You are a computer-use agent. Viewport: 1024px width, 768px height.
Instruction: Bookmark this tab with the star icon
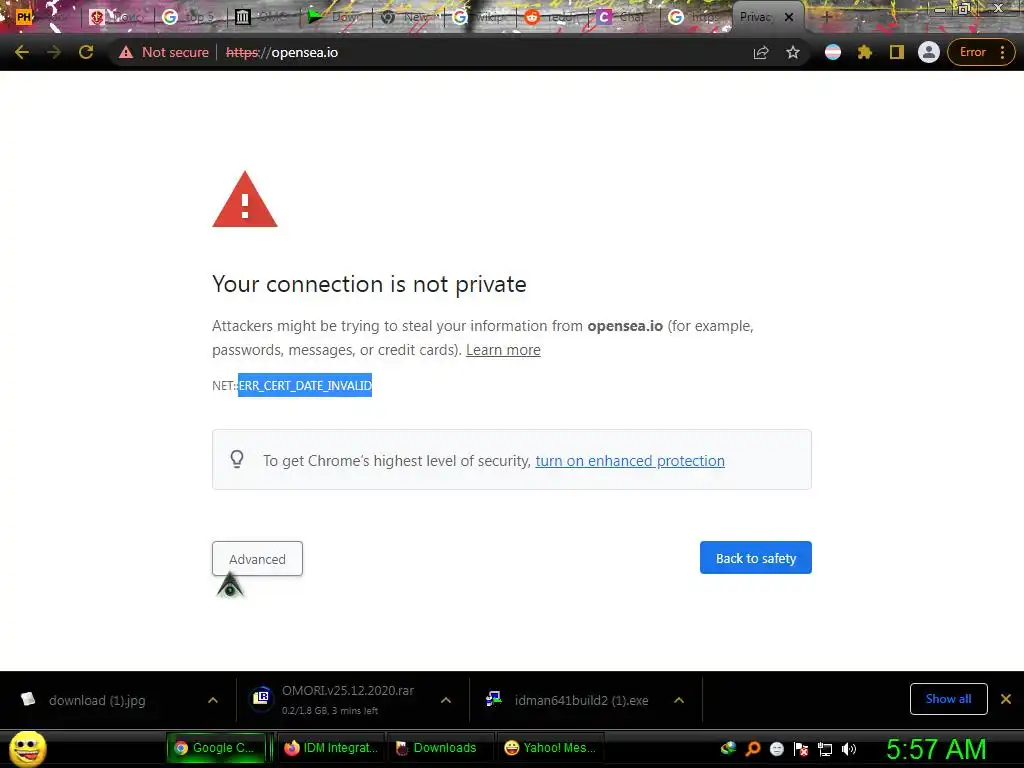click(793, 52)
